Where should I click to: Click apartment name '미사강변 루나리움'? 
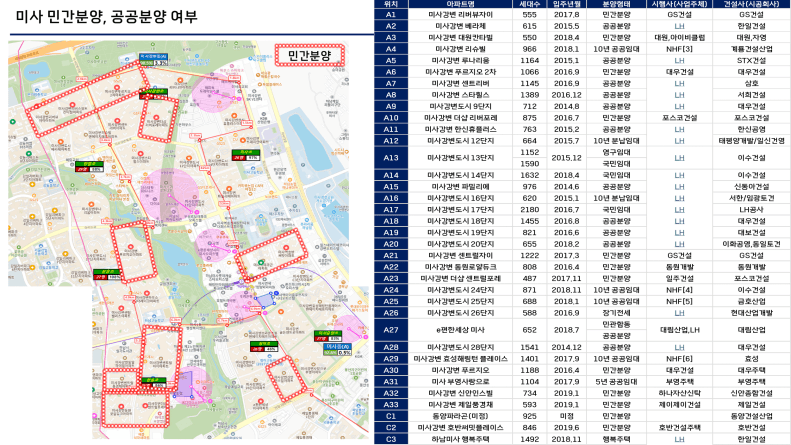[x=460, y=61]
